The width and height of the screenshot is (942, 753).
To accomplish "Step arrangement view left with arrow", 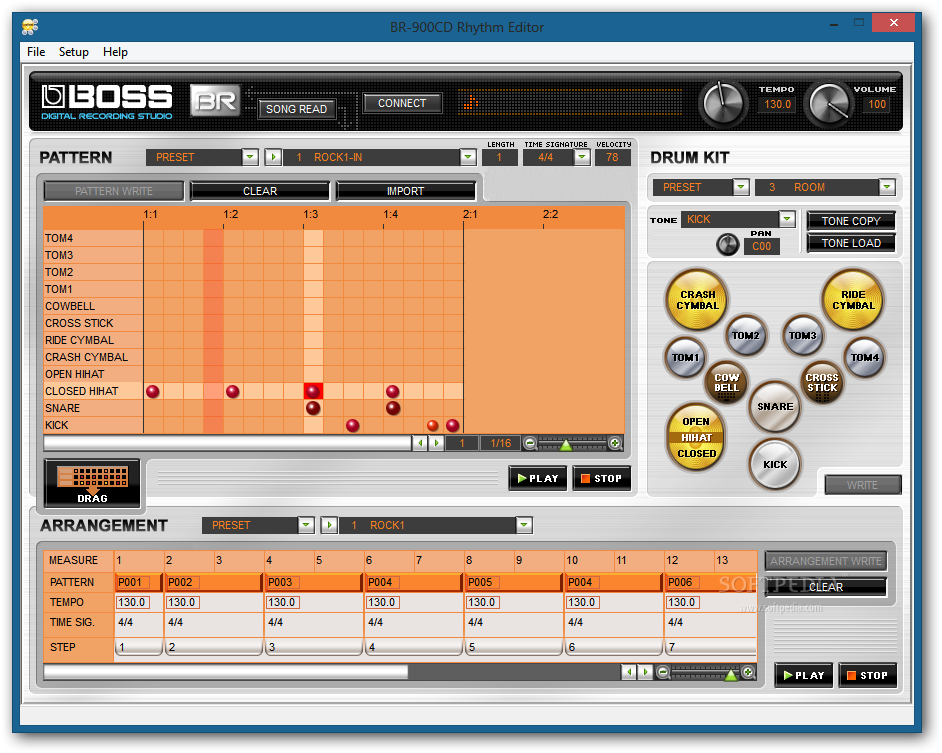I will point(629,672).
